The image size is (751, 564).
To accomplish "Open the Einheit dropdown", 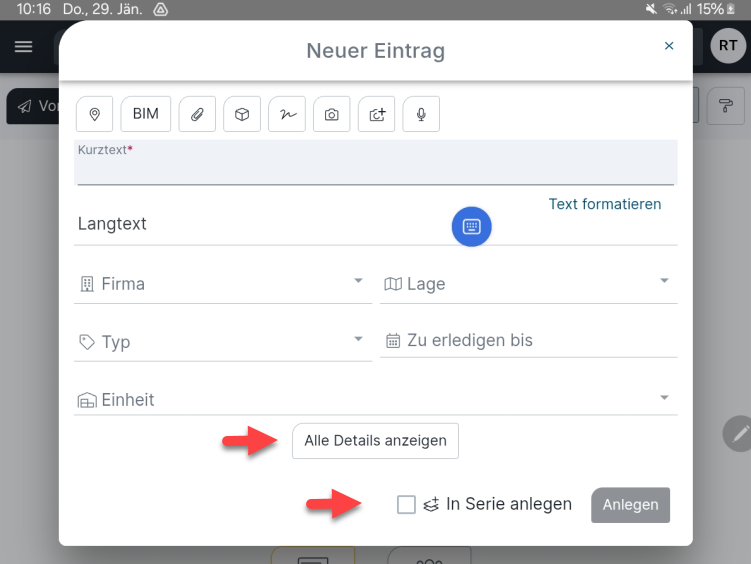I will [x=376, y=399].
